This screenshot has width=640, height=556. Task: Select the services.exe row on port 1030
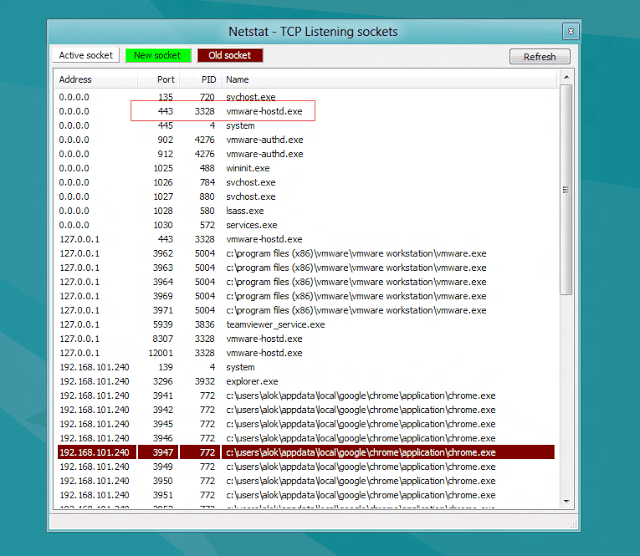[250, 226]
